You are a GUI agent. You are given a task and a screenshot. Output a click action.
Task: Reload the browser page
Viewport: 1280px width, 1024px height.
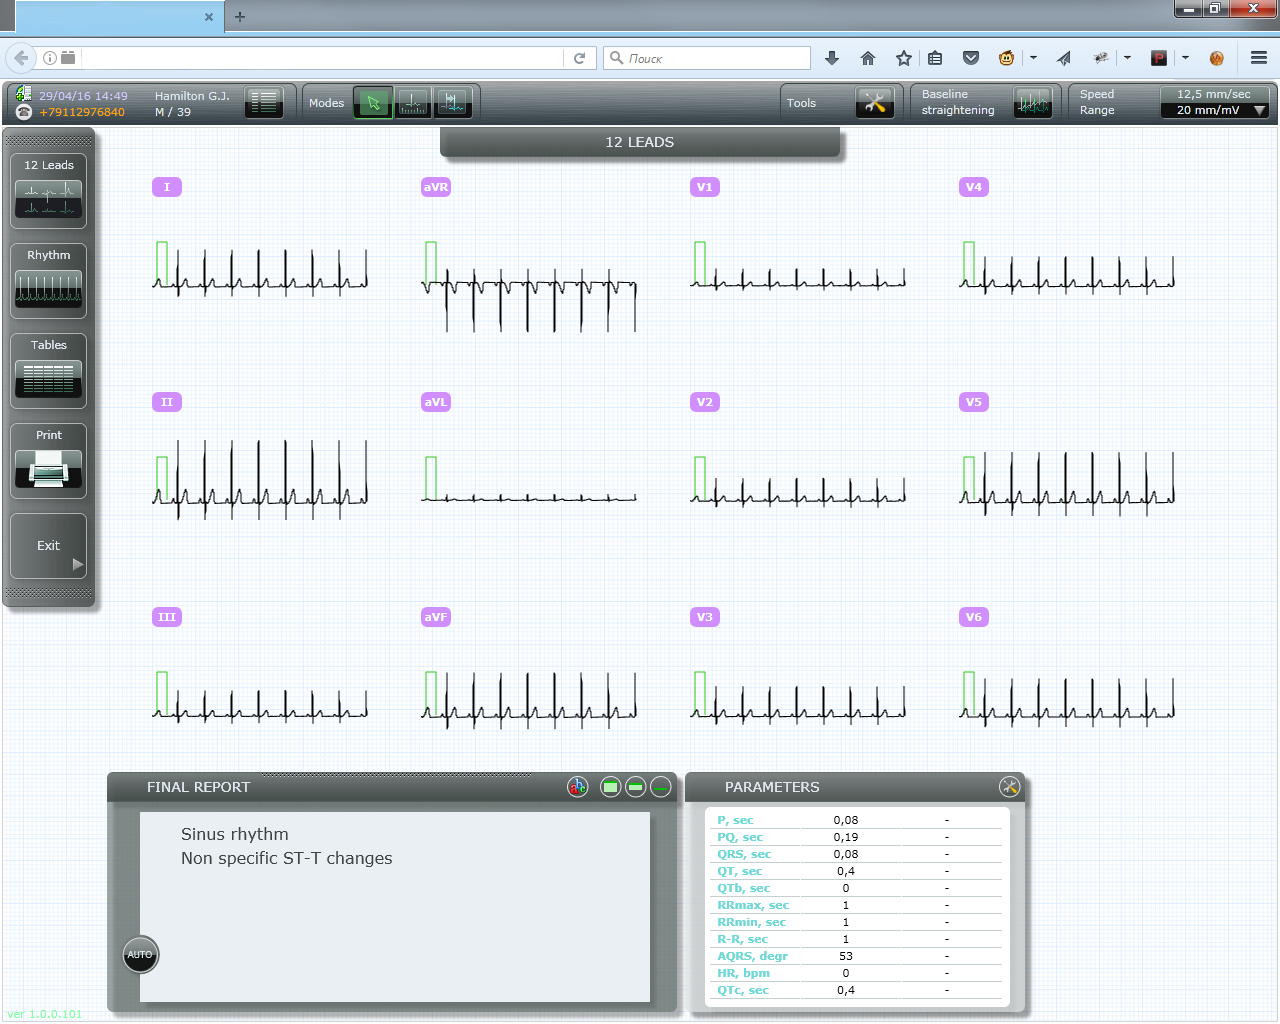tap(579, 58)
